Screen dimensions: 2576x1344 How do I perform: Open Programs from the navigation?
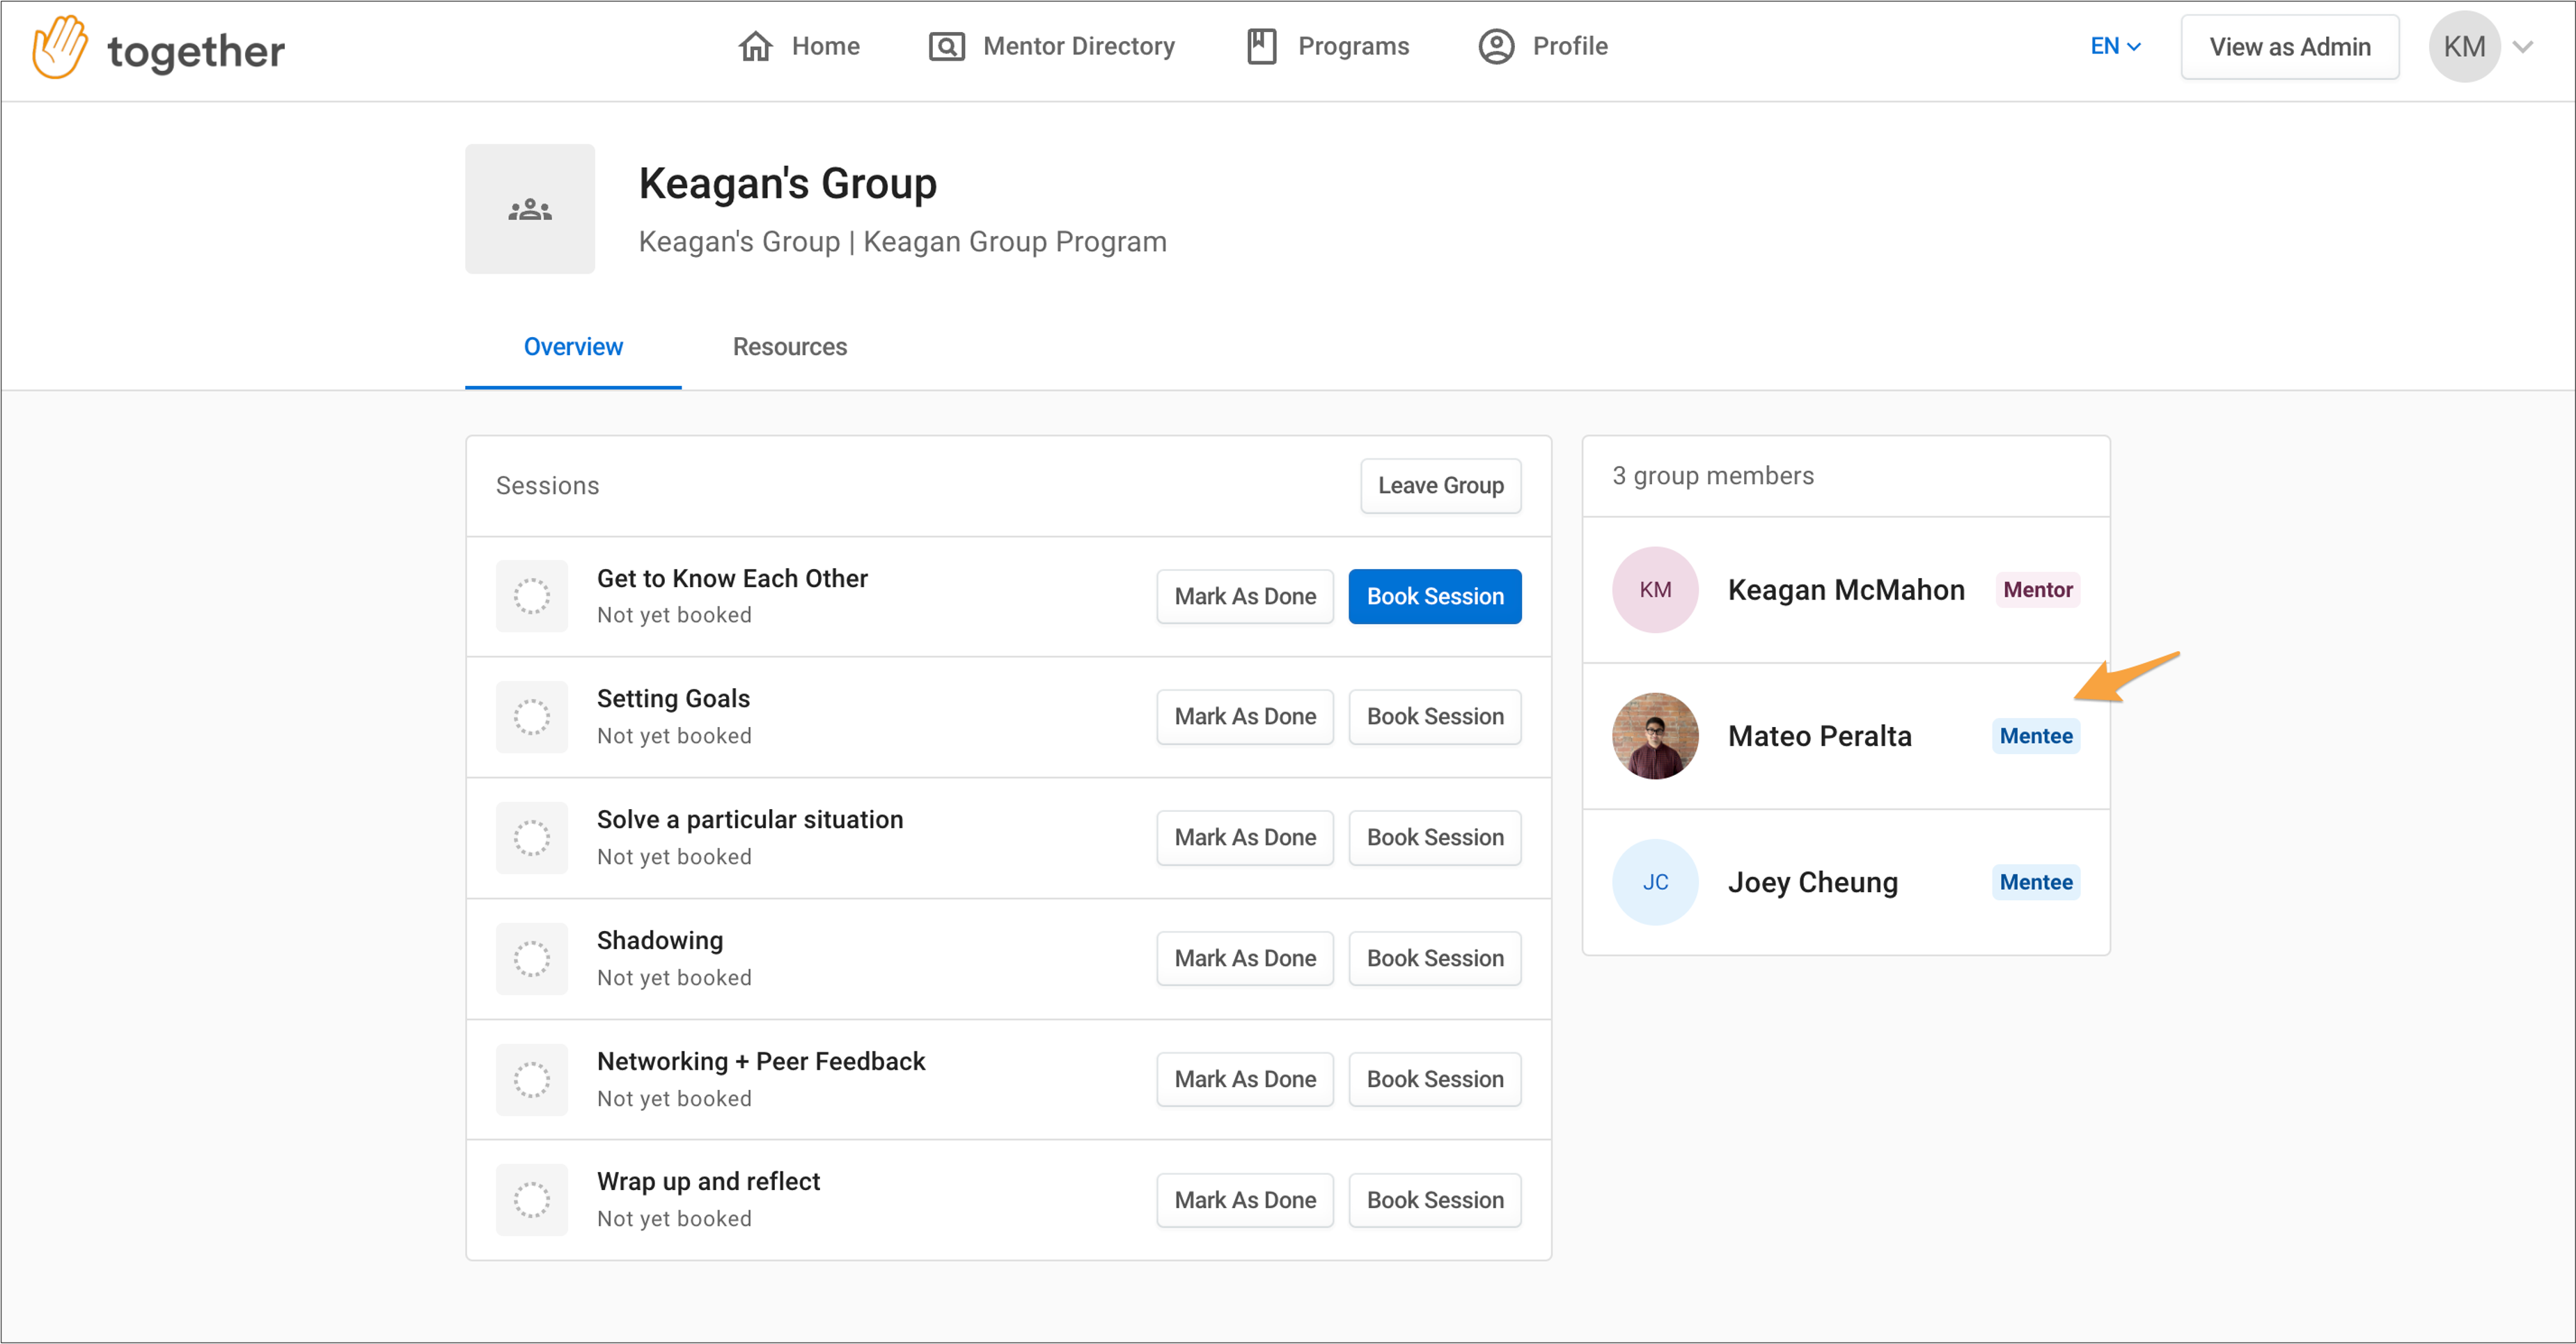[1328, 46]
